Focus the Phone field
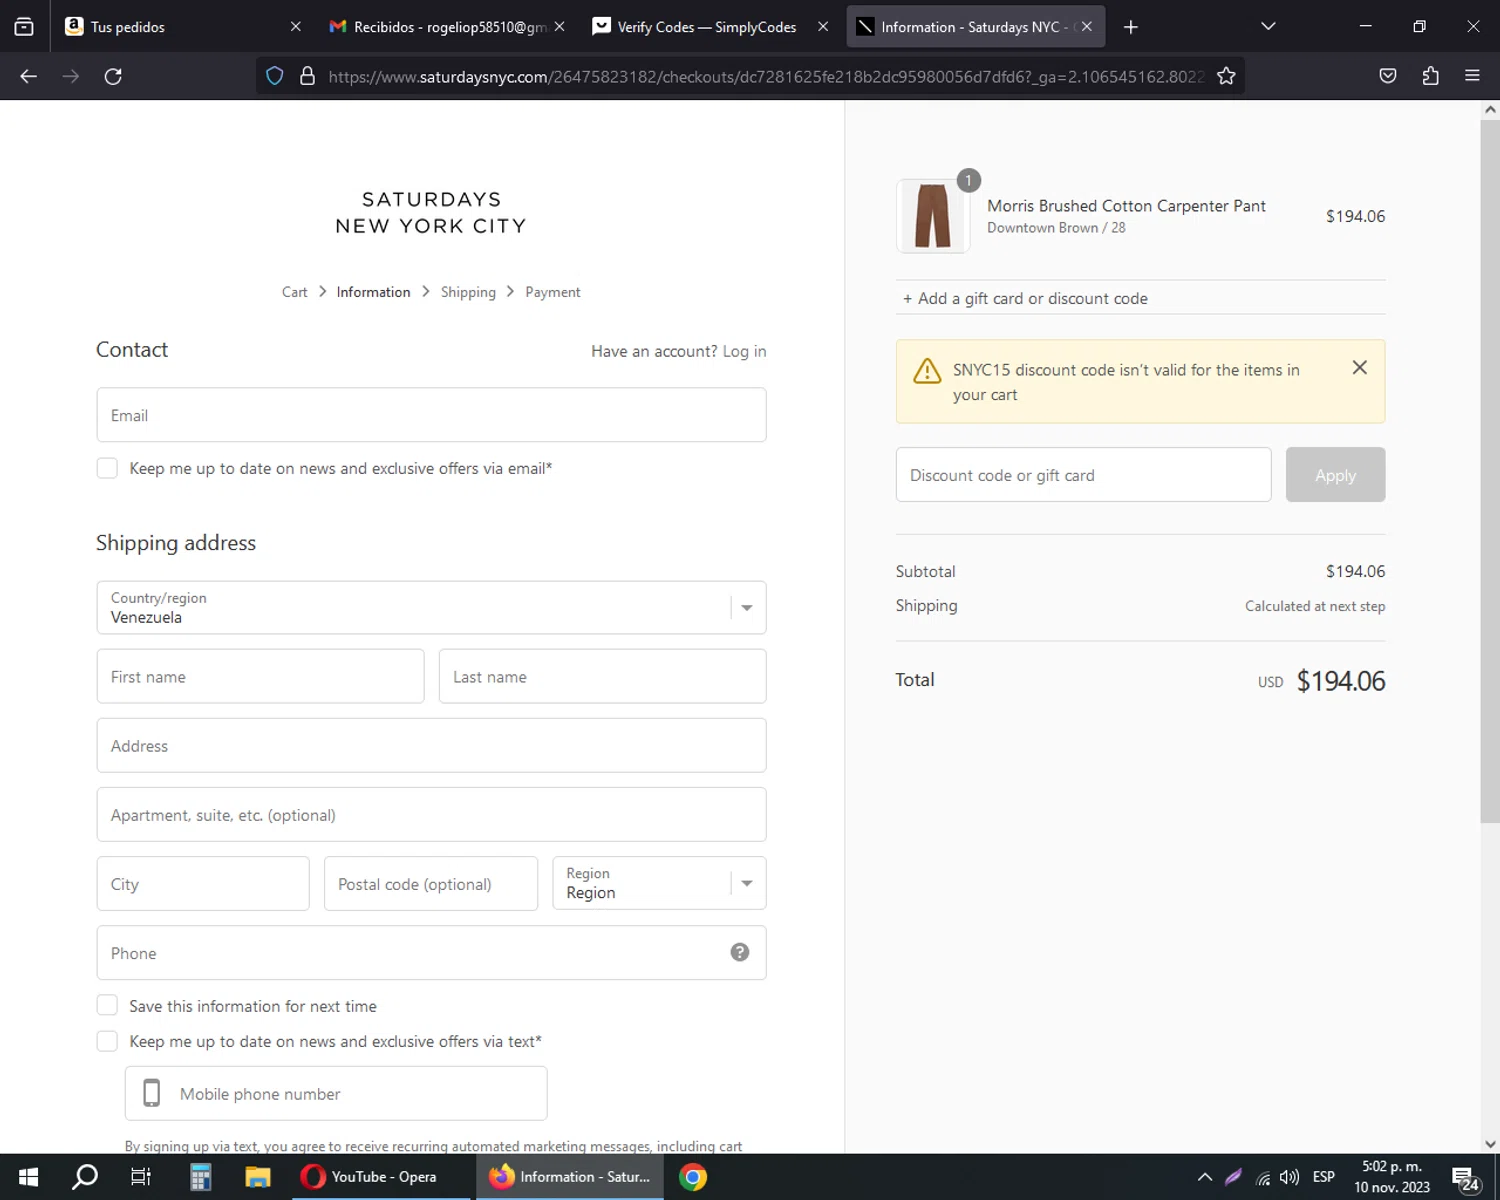The width and height of the screenshot is (1500, 1200). tap(431, 952)
